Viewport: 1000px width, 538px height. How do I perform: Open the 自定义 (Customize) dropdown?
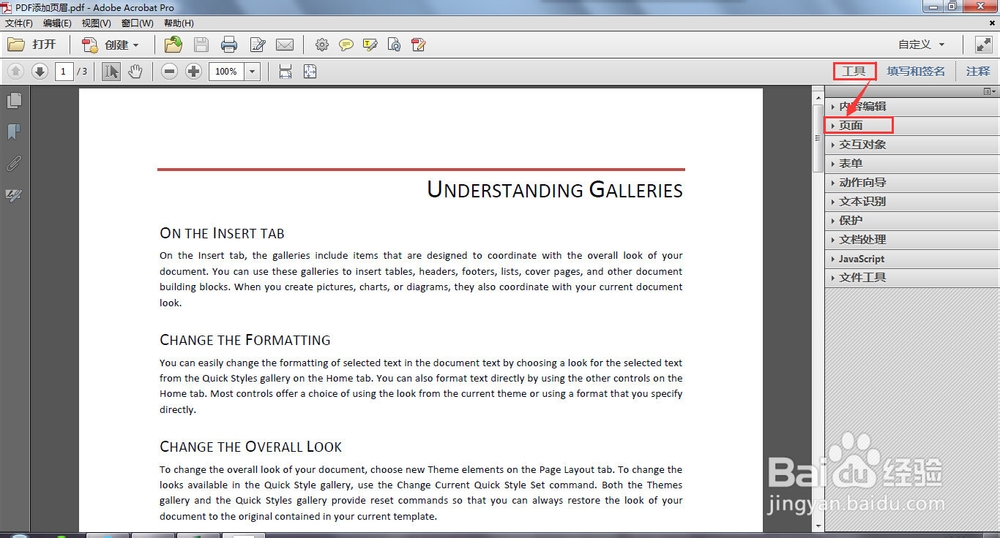pos(921,45)
